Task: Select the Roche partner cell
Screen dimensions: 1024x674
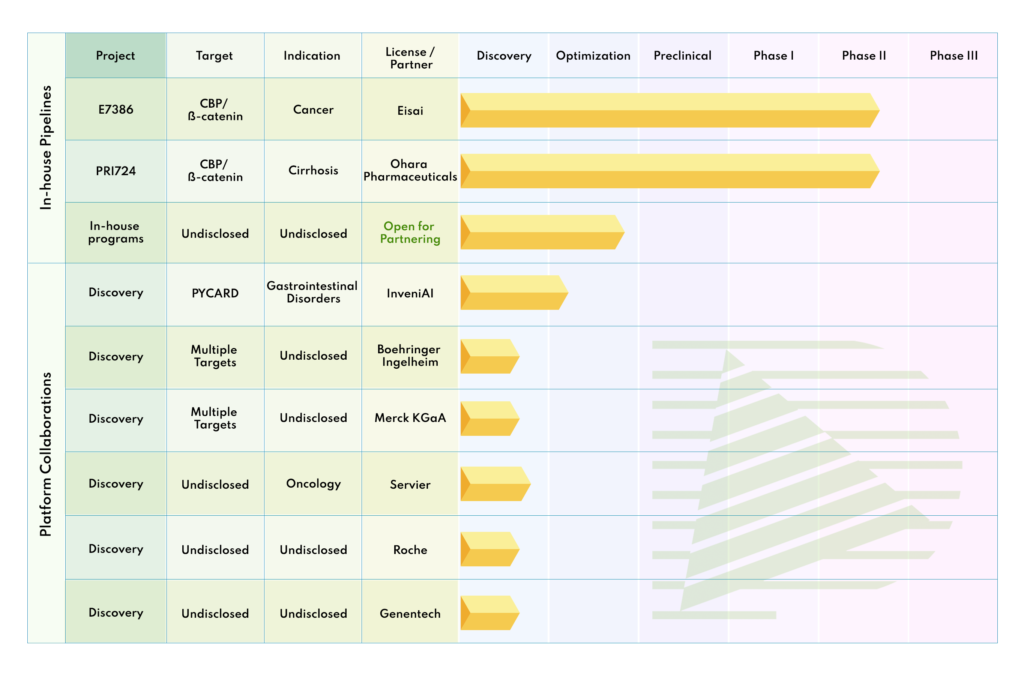Action: pyautogui.click(x=410, y=549)
